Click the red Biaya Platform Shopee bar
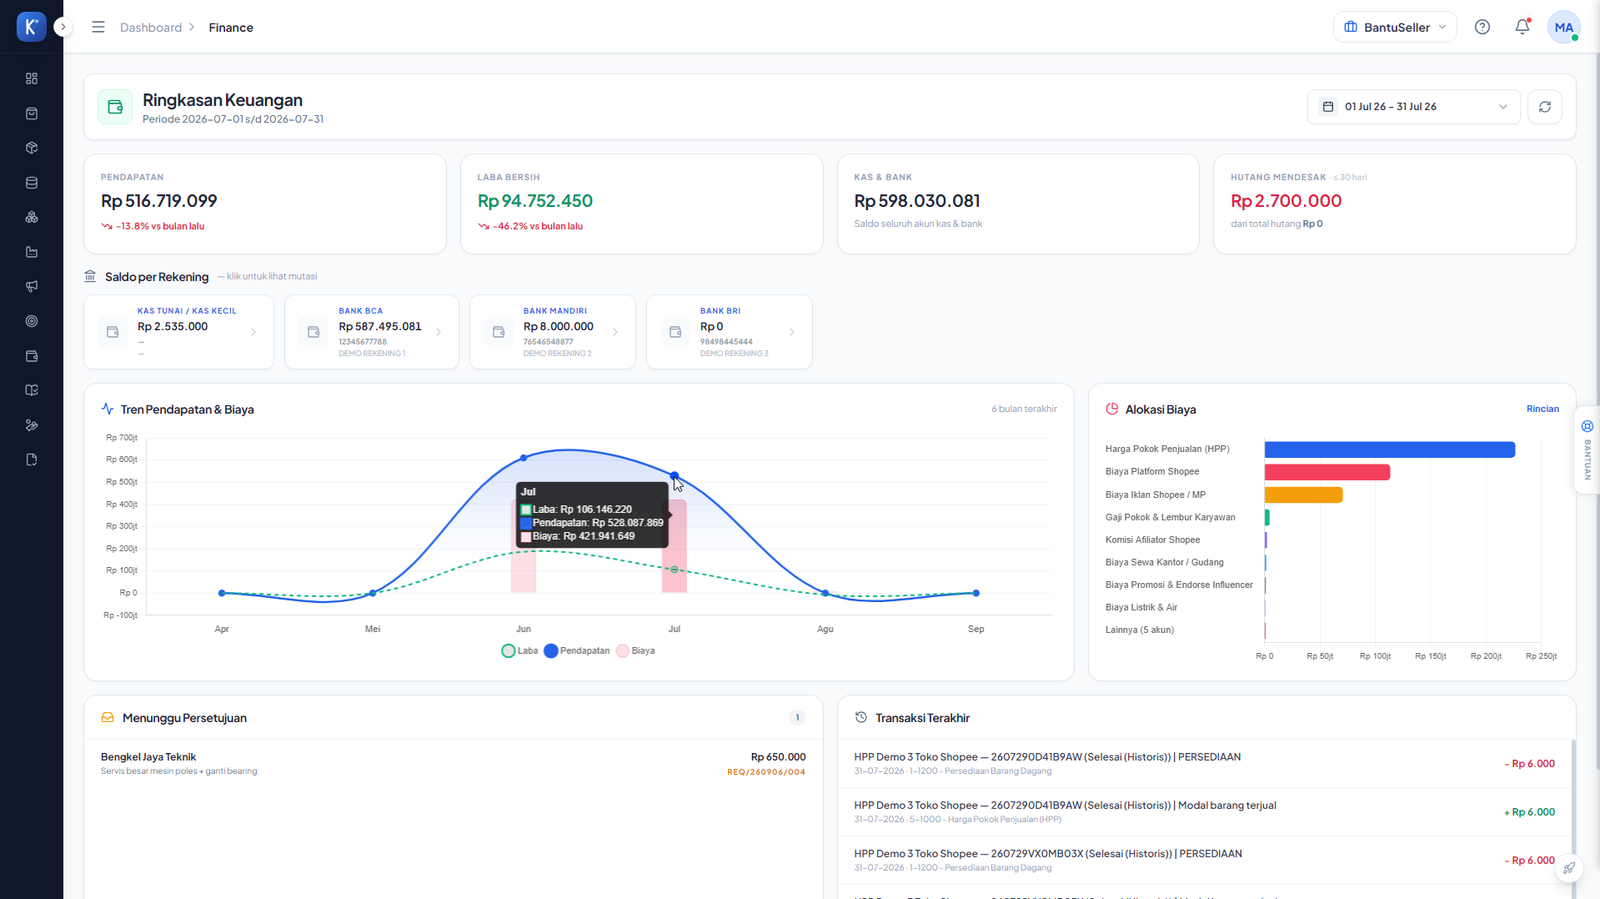The image size is (1600, 899). click(1327, 472)
